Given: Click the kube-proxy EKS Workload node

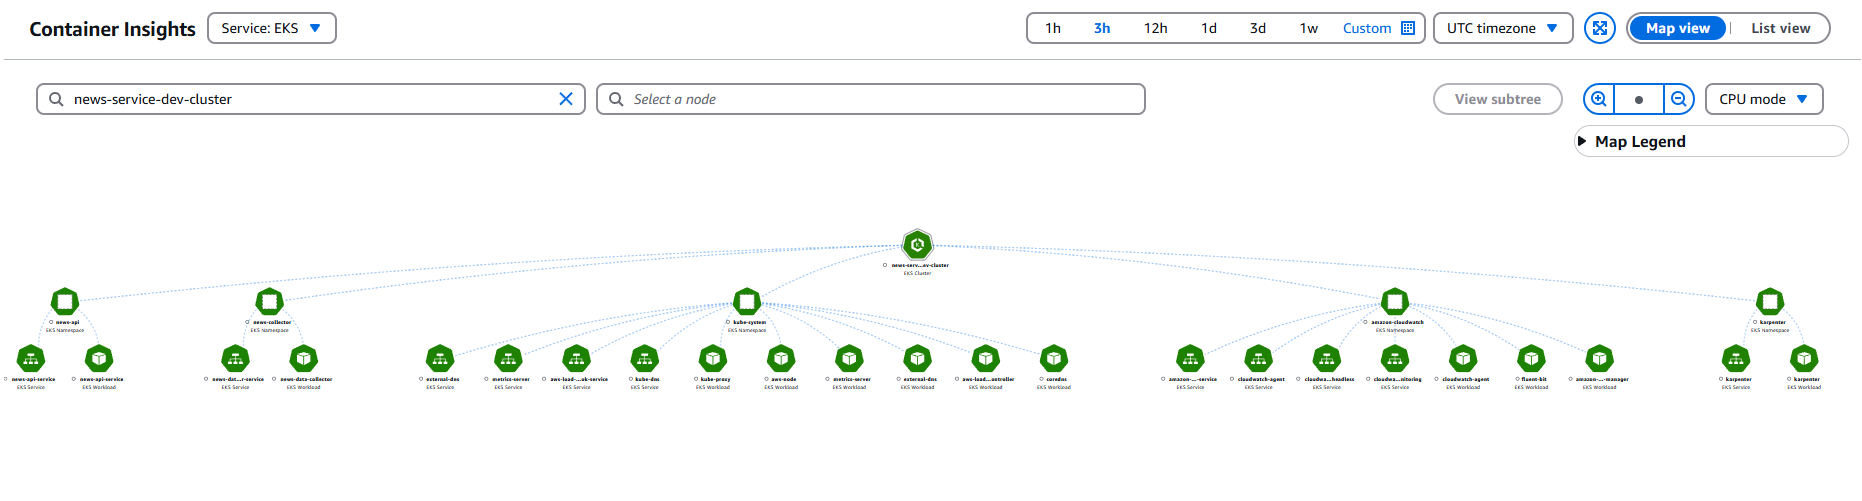Looking at the screenshot, I should click(713, 358).
